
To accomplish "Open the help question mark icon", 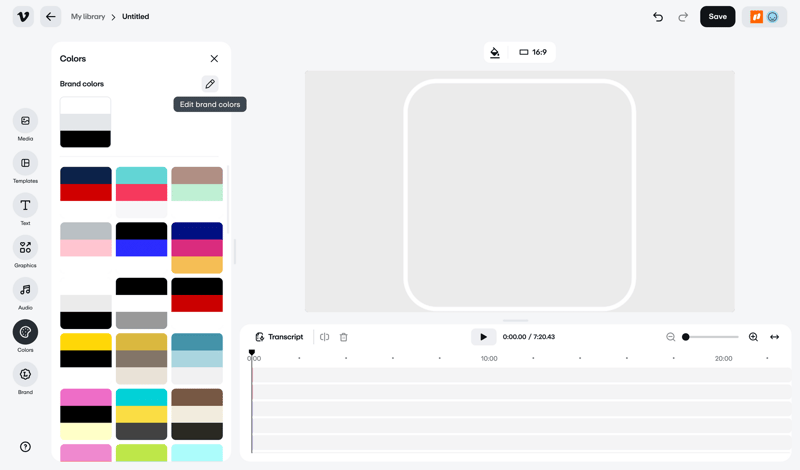I will click(25, 447).
